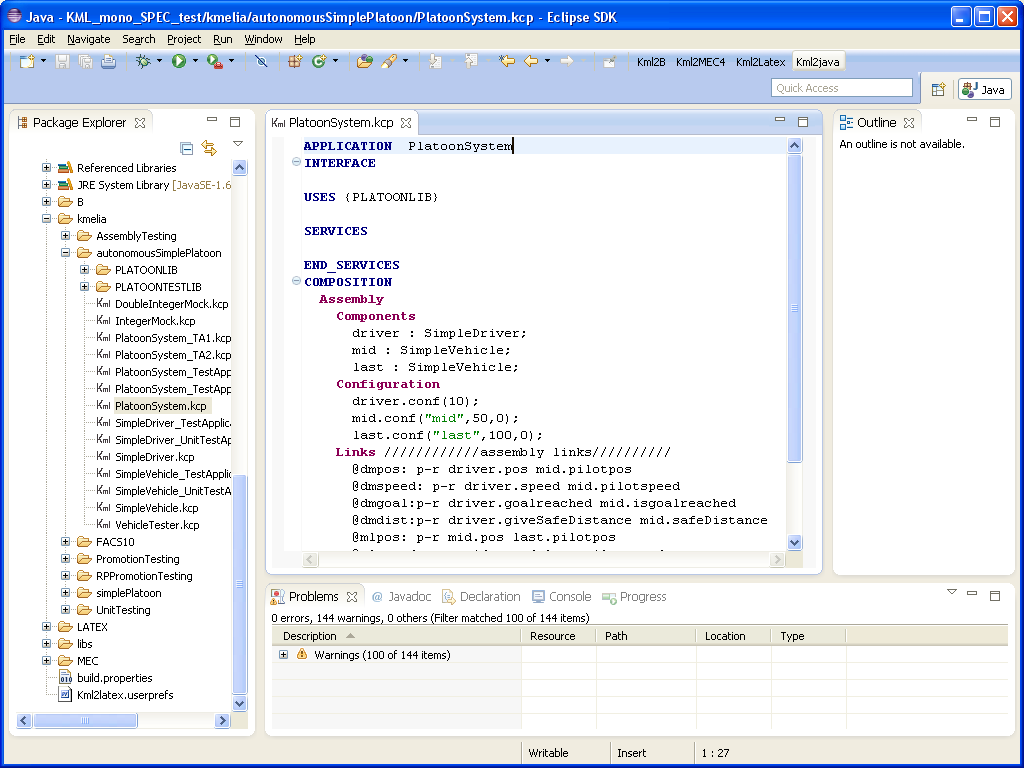Image resolution: width=1024 pixels, height=768 pixels.
Task: Expand the FACS10 folder node
Action: pyautogui.click(x=66, y=542)
